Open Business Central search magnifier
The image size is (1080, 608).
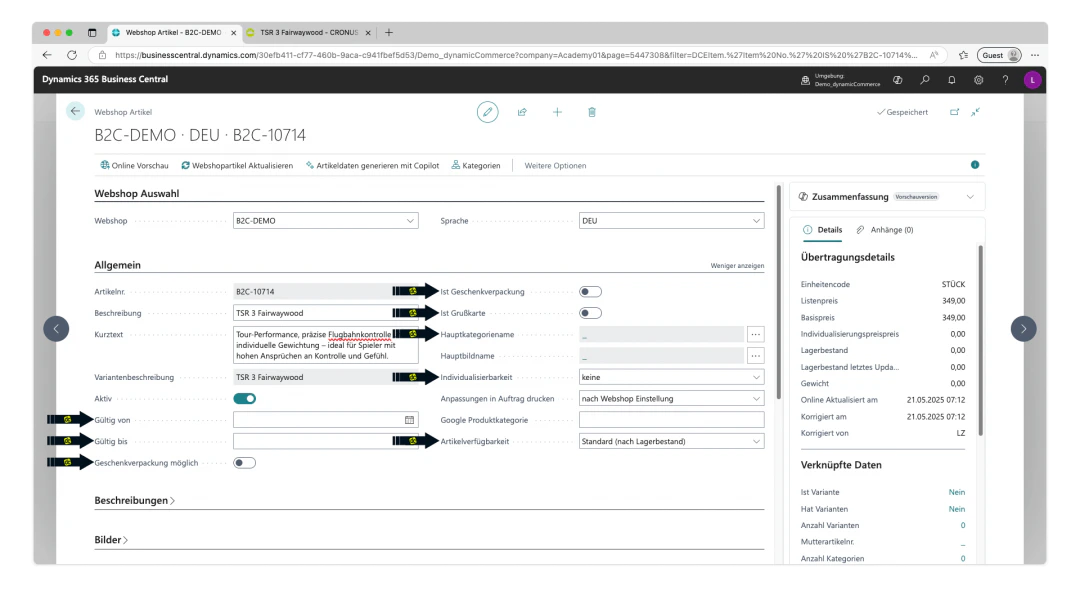[x=925, y=80]
